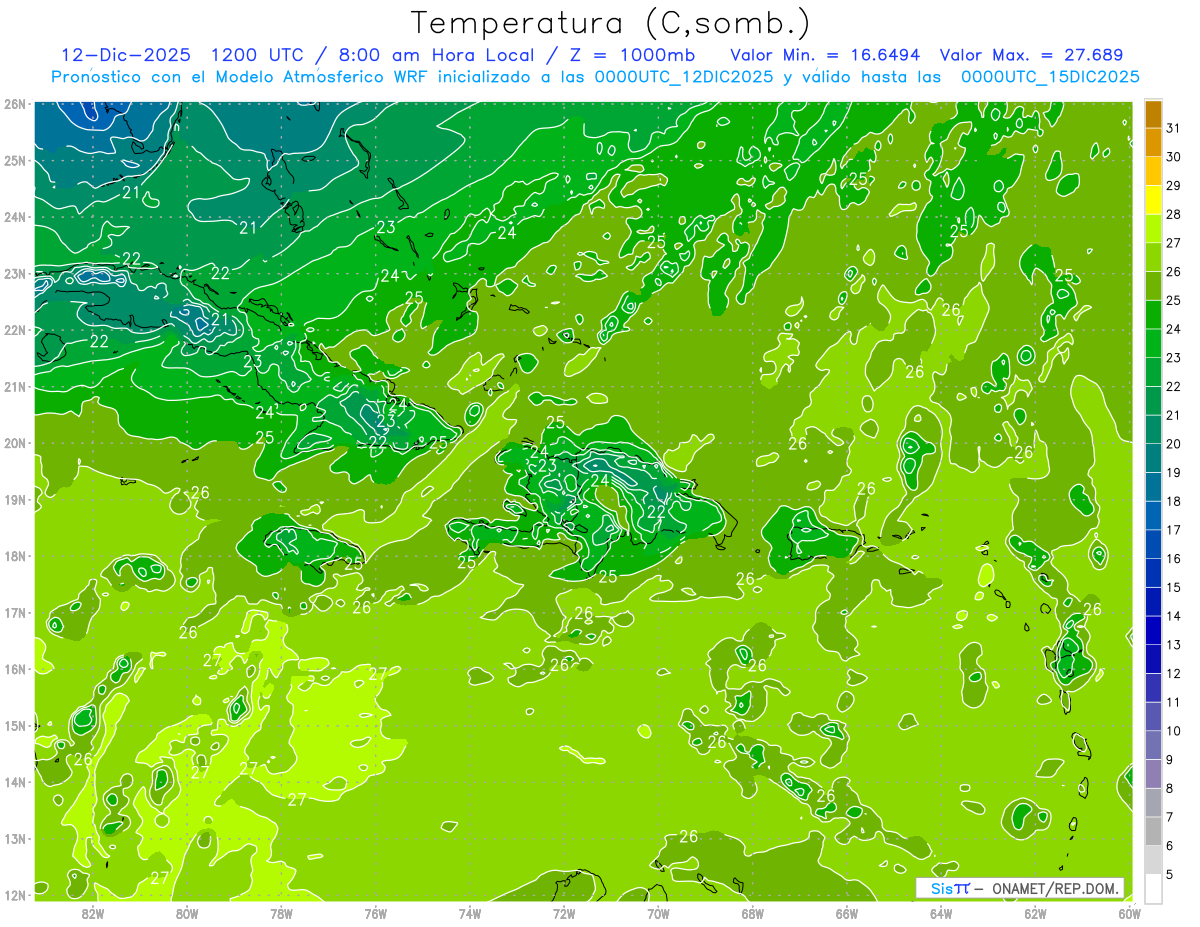
Task: Click the '0000UTC_12DIC2025' initialization time text
Action: tap(684, 77)
